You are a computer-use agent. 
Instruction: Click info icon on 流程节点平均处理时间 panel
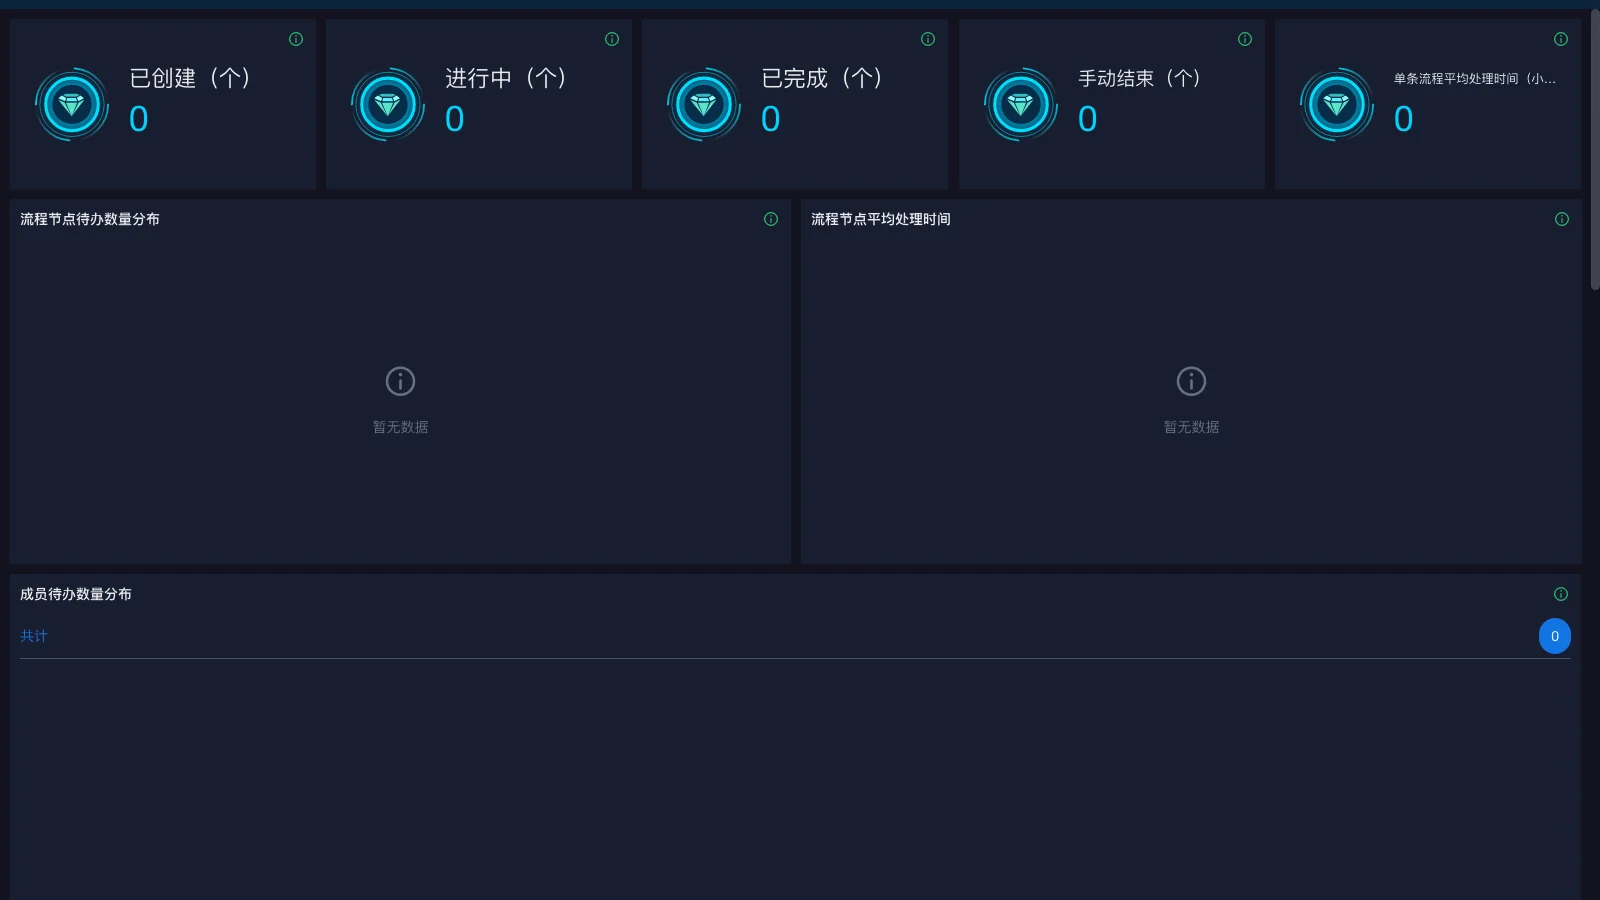point(1561,219)
